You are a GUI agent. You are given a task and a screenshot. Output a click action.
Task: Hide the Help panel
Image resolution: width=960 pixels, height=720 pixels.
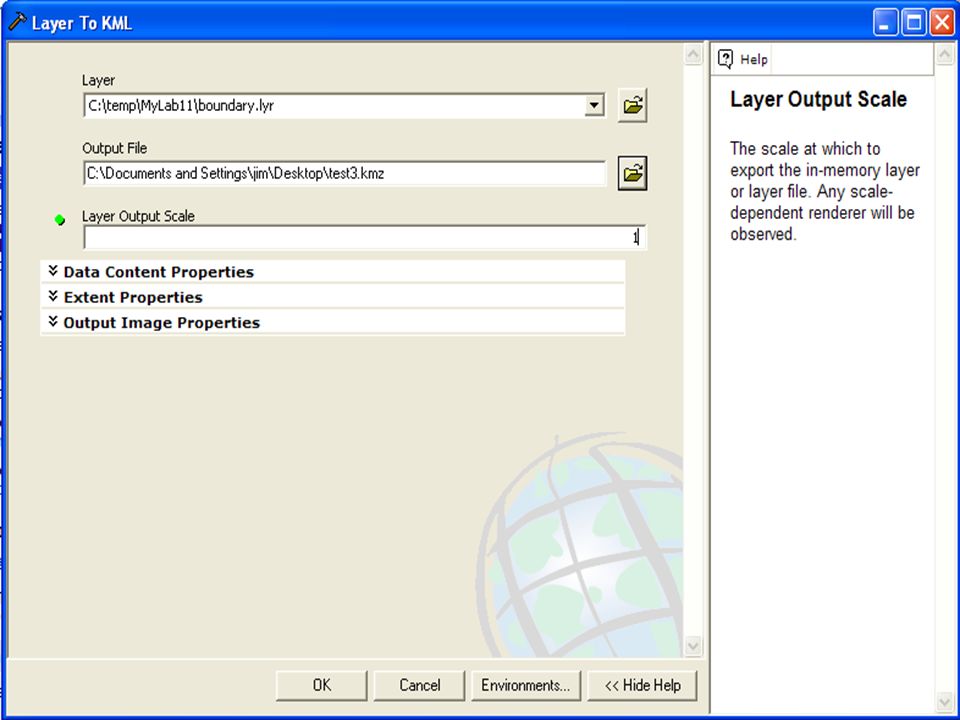pyautogui.click(x=642, y=685)
